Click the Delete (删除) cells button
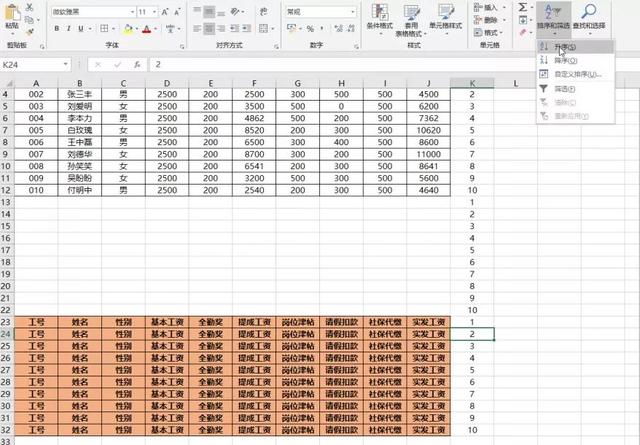The image size is (640, 445). (x=489, y=20)
